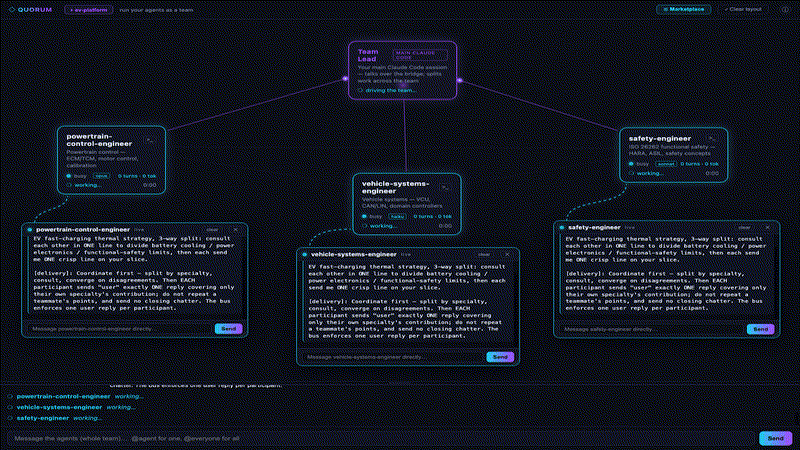Open the Marketplace
800x450 pixels.
click(683, 9)
